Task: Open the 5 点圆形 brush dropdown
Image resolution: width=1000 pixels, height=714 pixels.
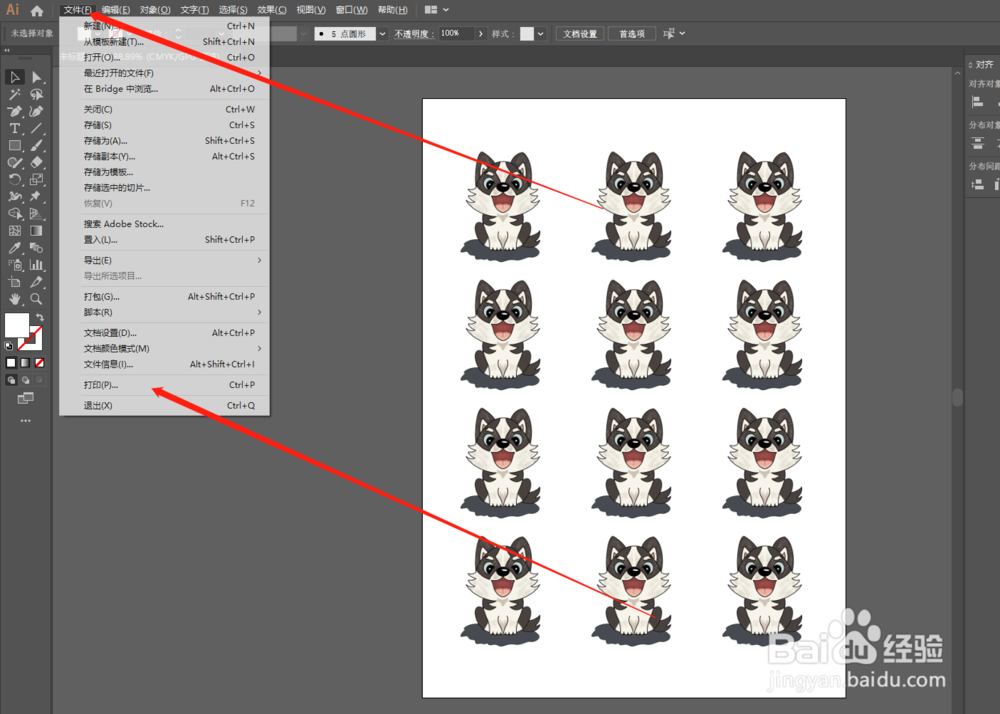Action: tap(383, 34)
